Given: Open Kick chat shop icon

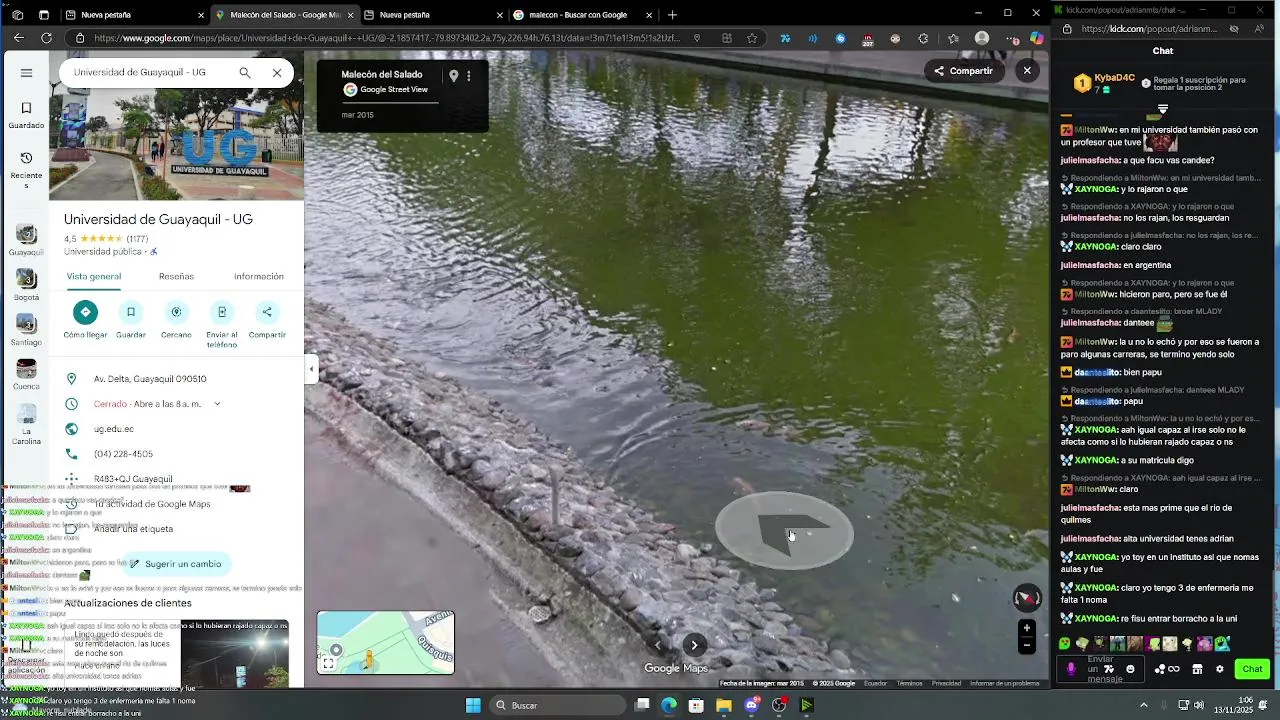Looking at the screenshot, I should tap(1197, 669).
